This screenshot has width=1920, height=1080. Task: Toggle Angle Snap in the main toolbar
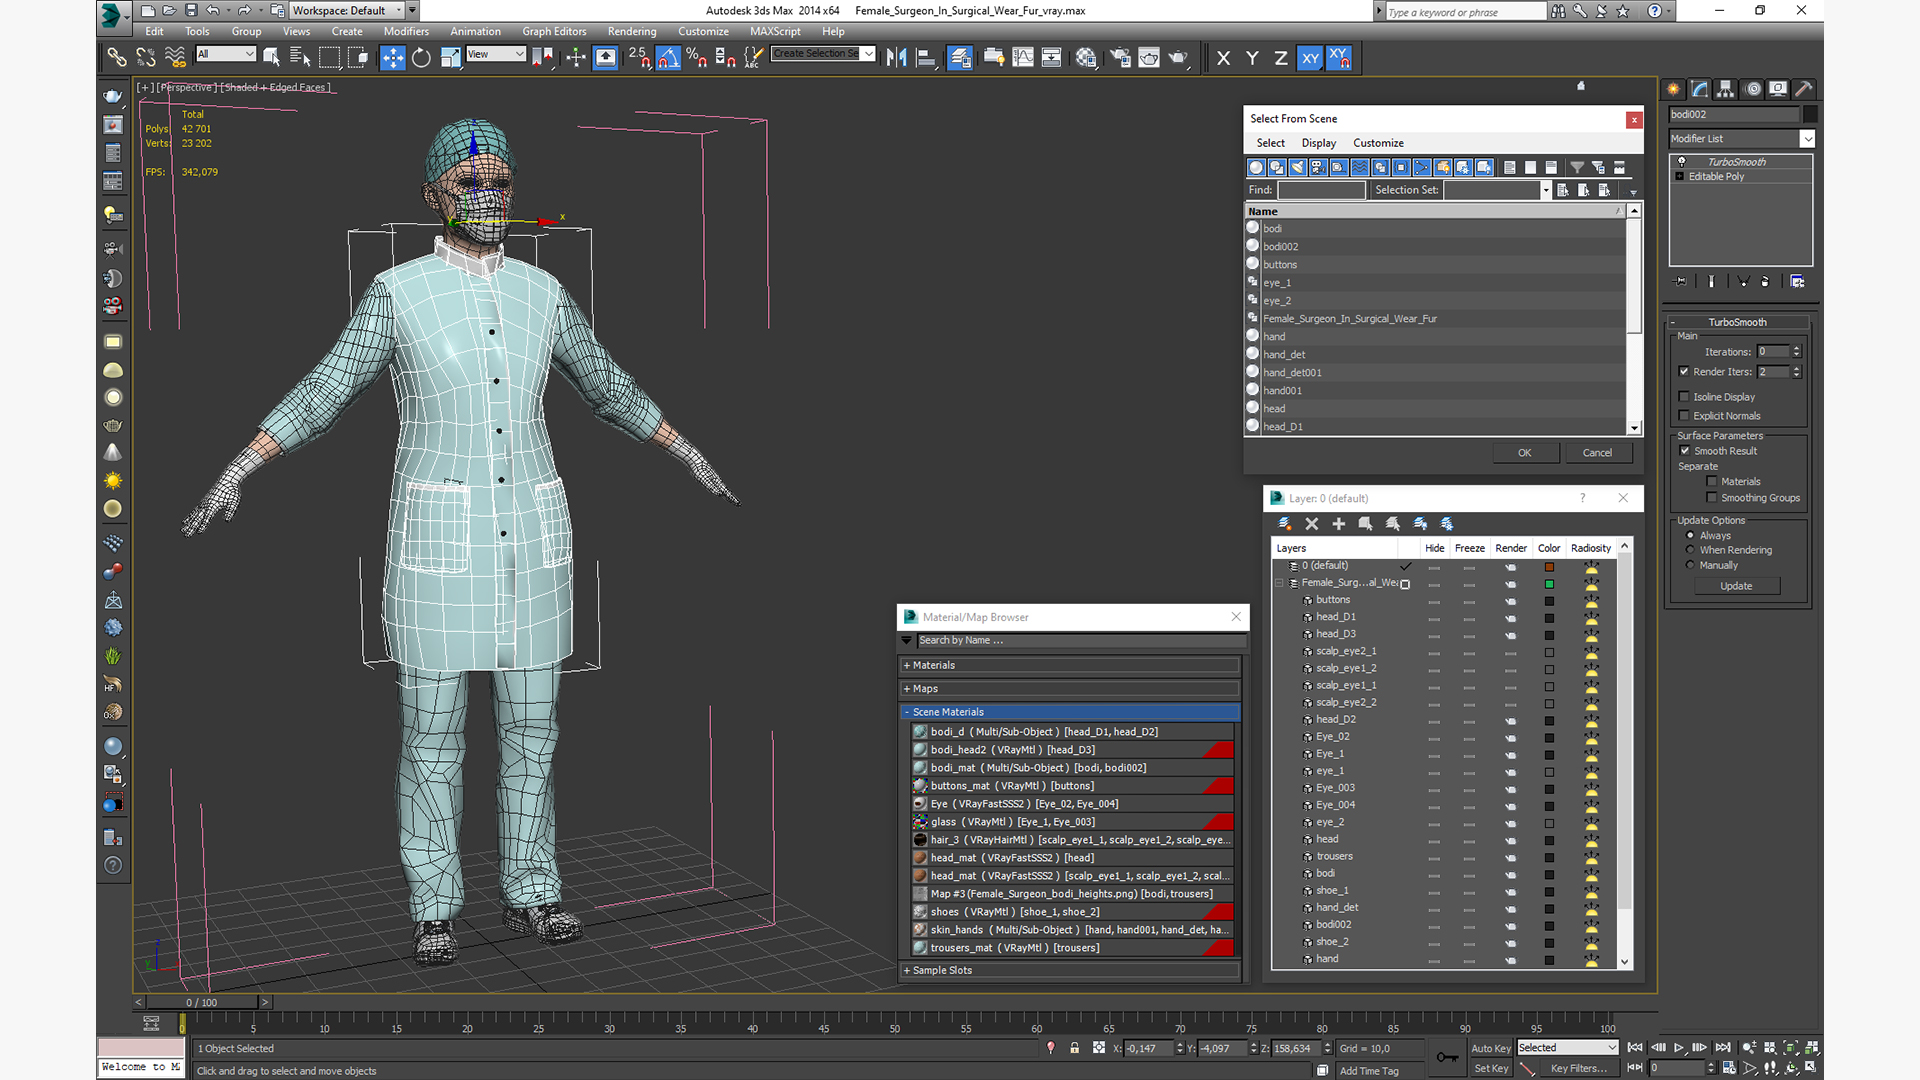(668, 58)
